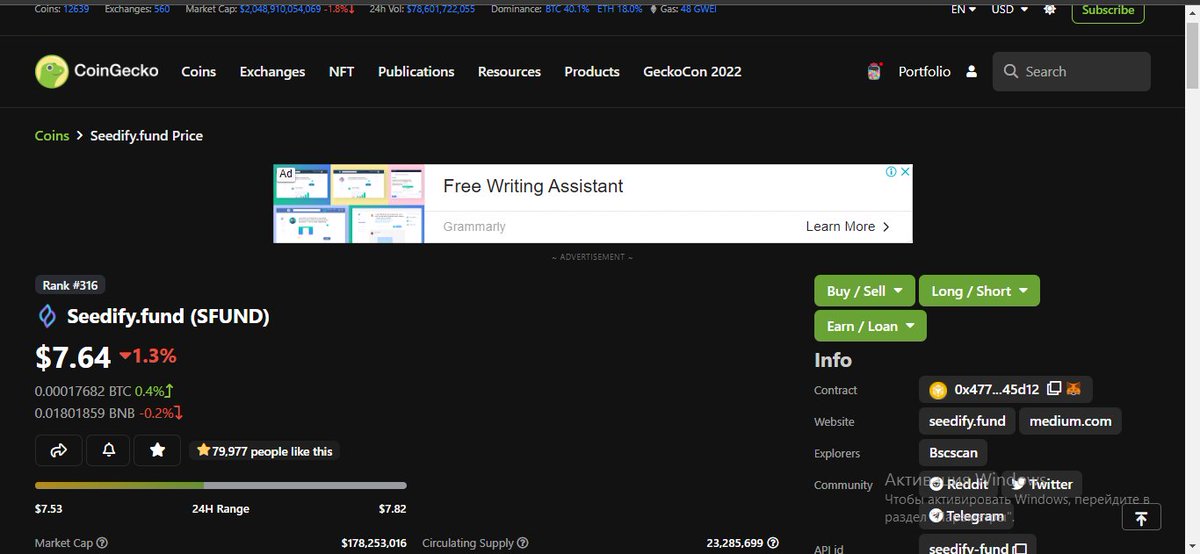Open the Portfolio link

(x=924, y=72)
